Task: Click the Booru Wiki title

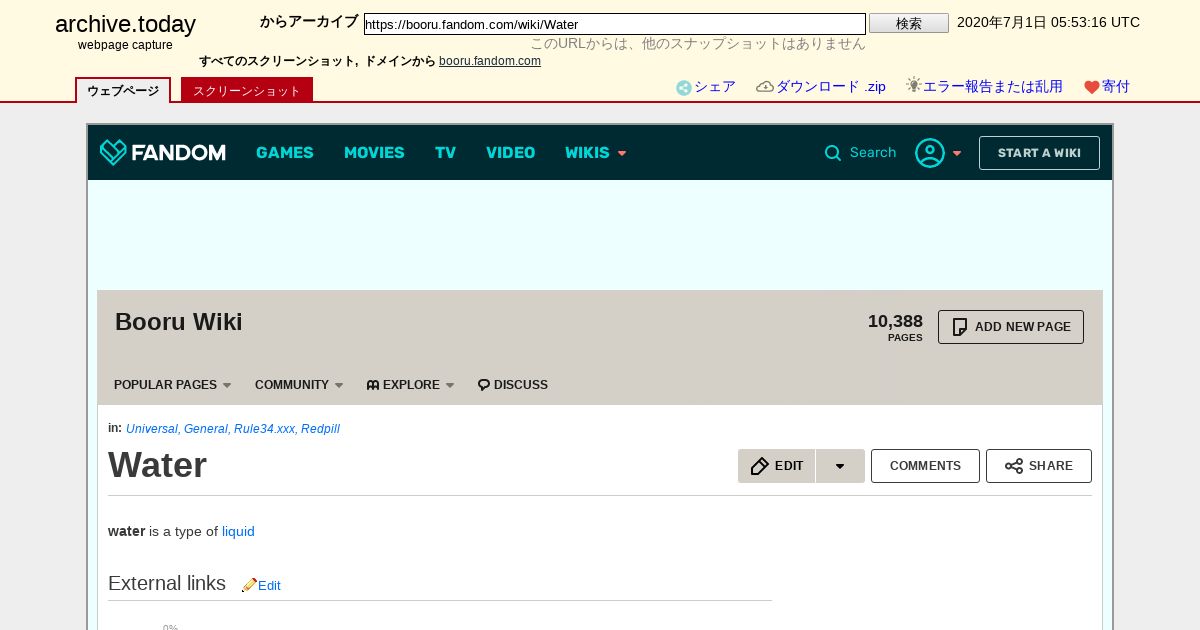Action: tap(179, 322)
